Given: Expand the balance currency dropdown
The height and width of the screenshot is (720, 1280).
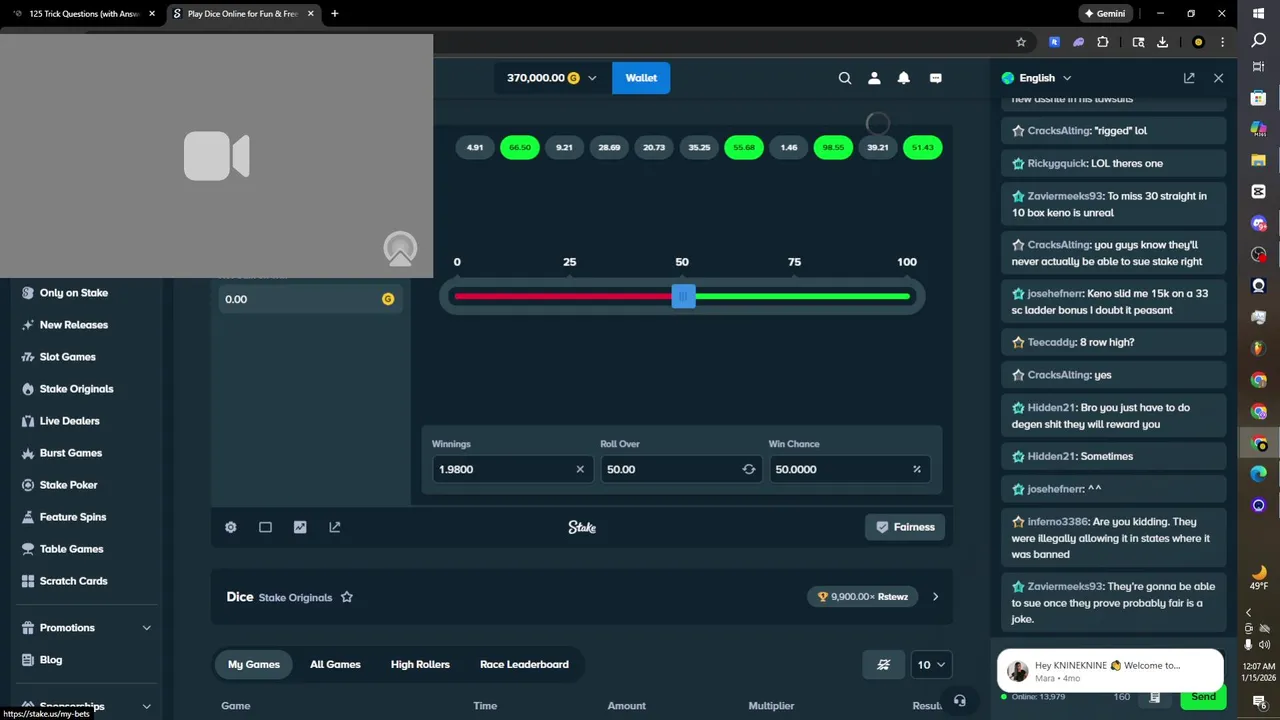Looking at the screenshot, I should (x=592, y=78).
